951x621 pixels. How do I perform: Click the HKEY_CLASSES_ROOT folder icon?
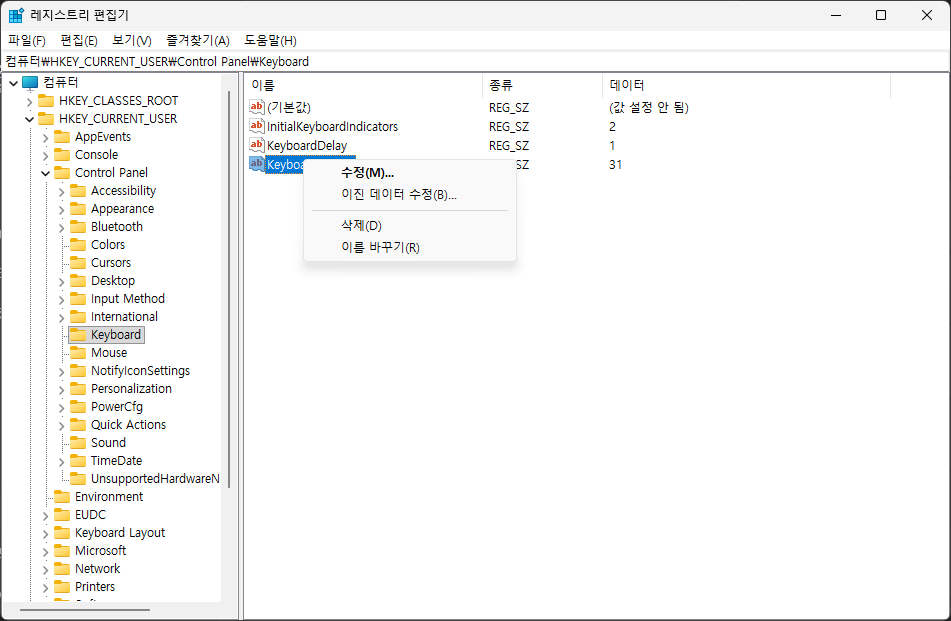point(46,101)
